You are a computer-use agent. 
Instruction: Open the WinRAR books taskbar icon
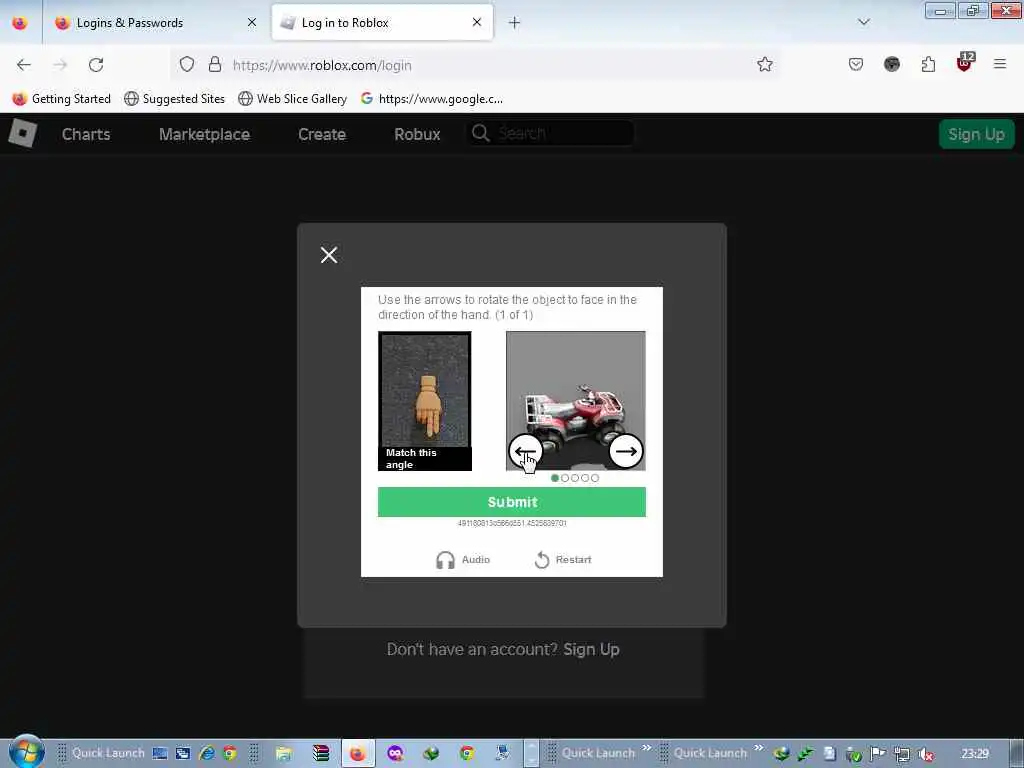[320, 753]
